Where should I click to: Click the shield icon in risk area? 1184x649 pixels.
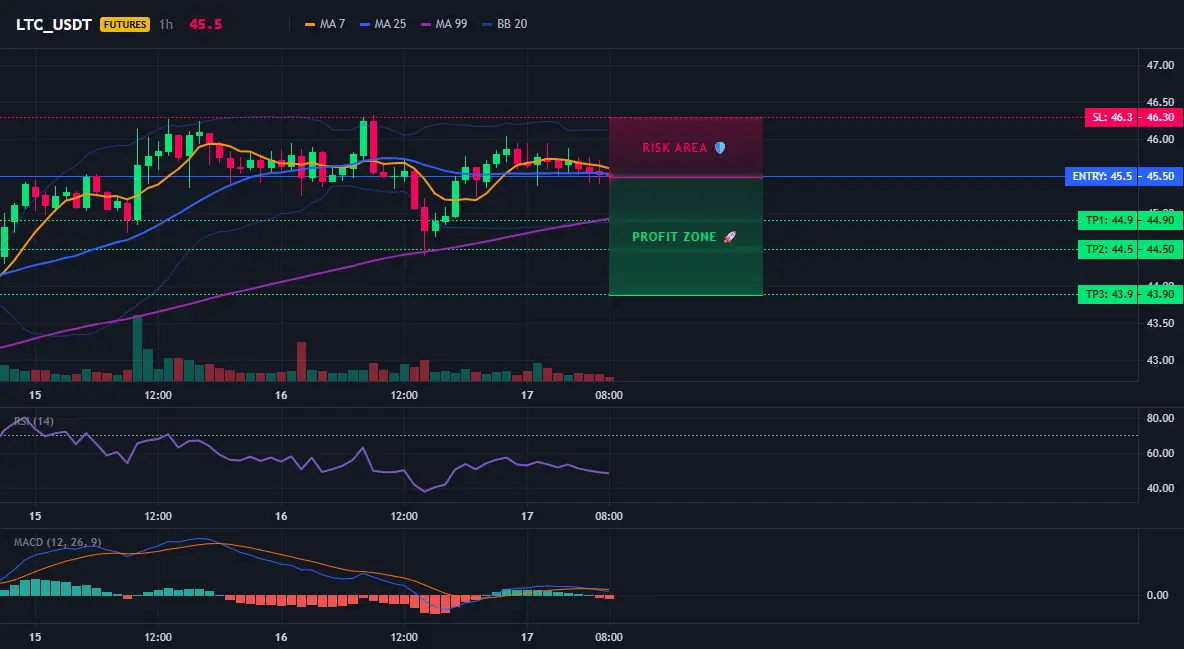(x=720, y=148)
